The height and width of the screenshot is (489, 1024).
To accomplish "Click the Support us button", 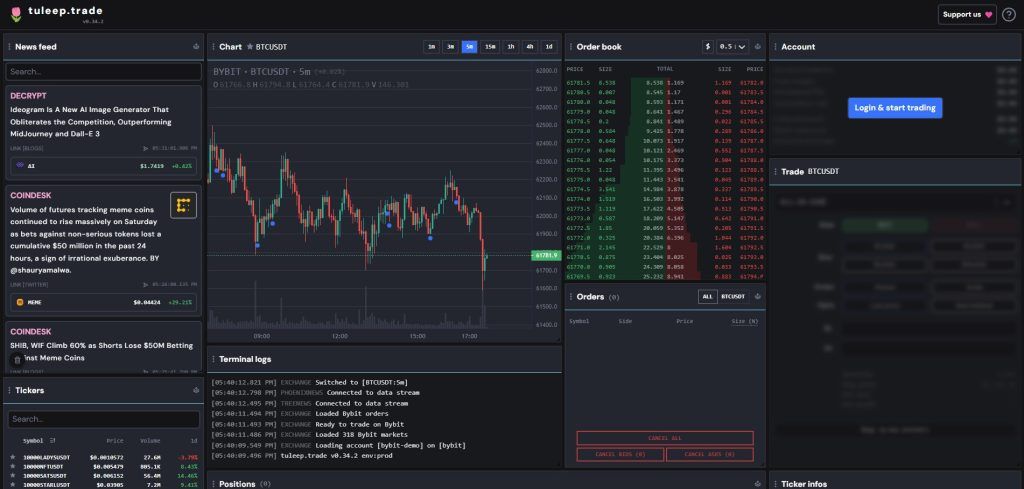I will click(967, 14).
